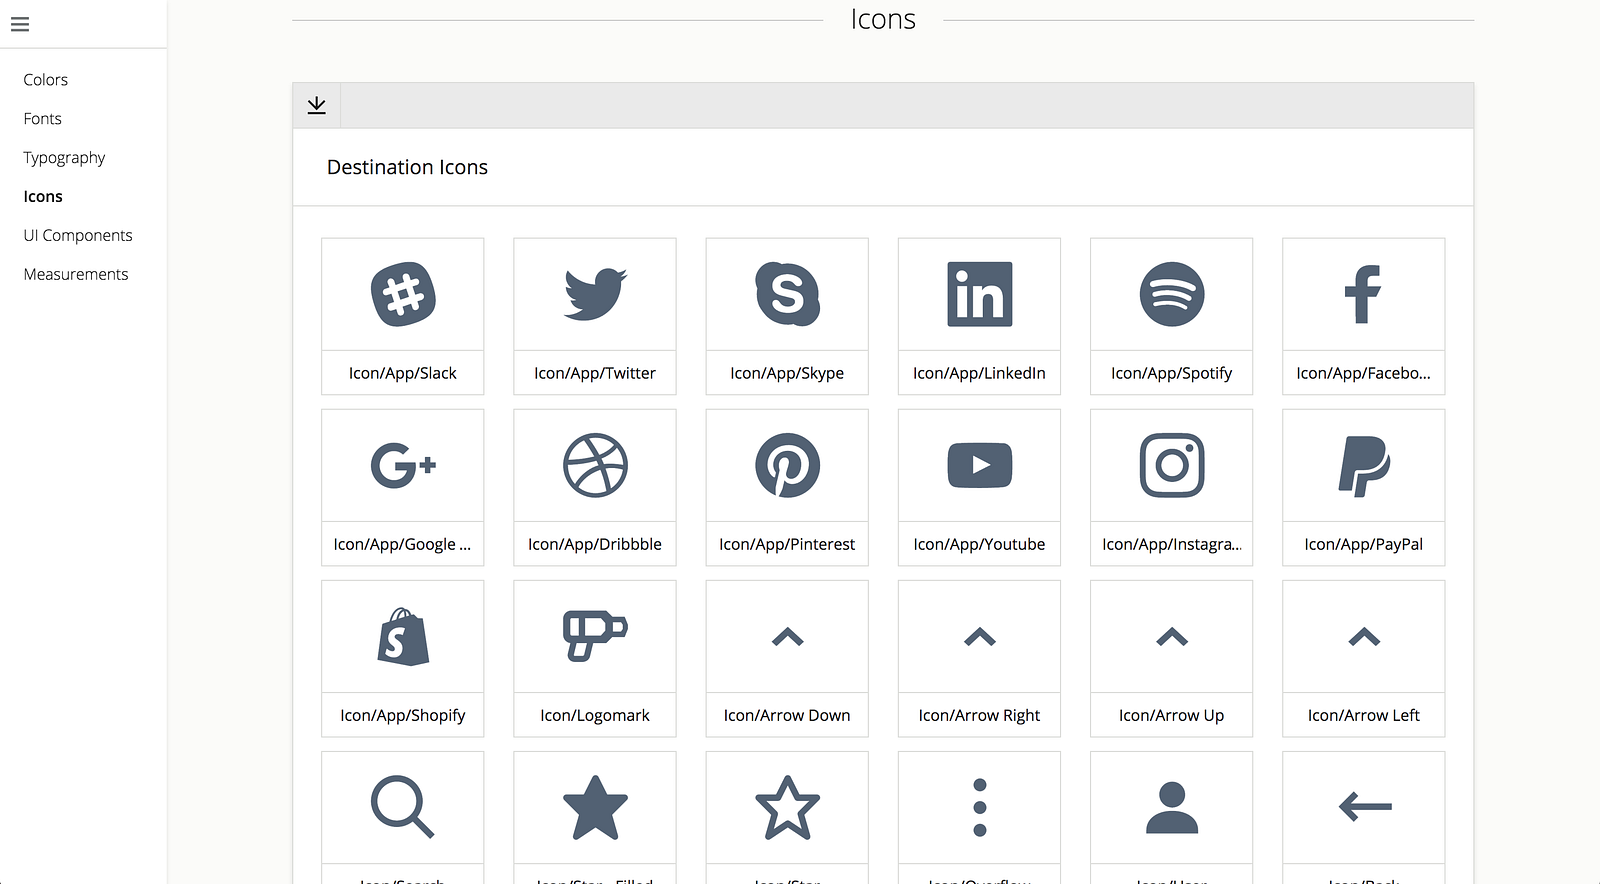Select the Google Plus icon

[x=403, y=465]
